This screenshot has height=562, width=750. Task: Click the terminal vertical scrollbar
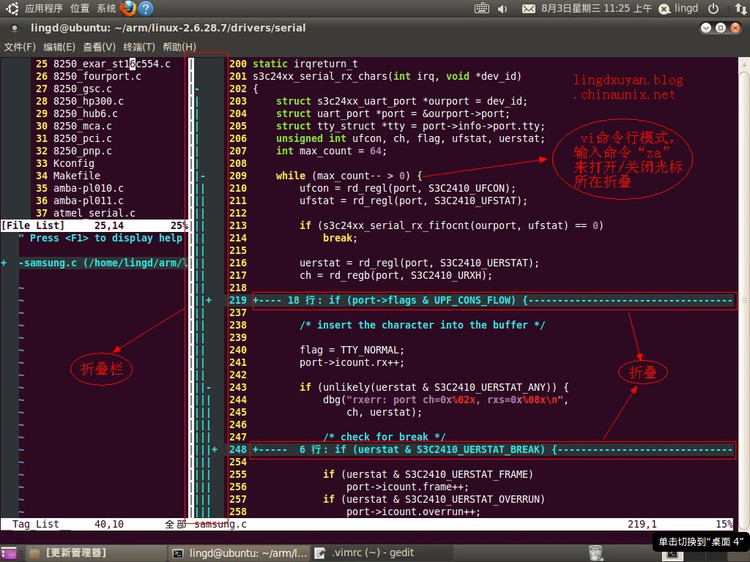744,294
